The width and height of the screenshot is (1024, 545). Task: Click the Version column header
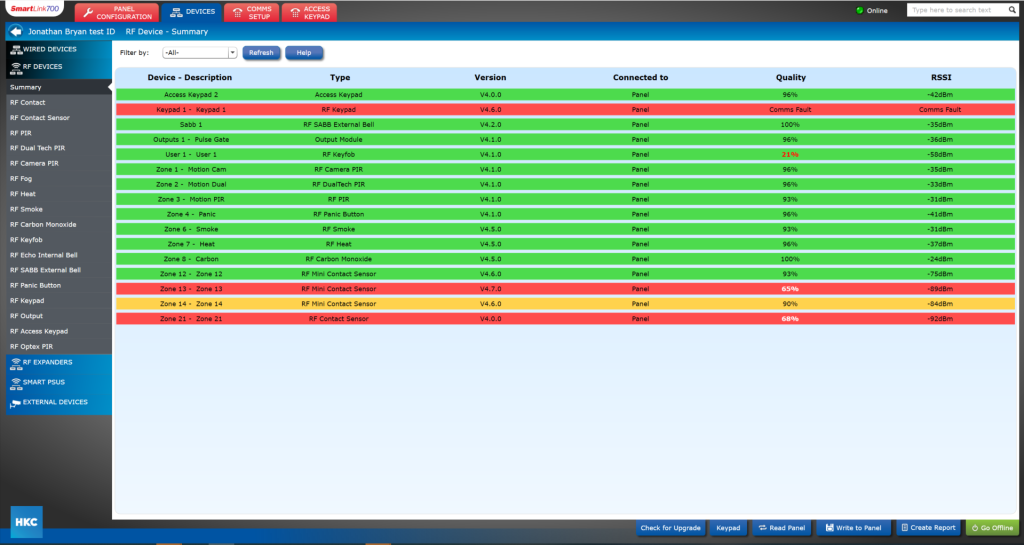pos(490,78)
